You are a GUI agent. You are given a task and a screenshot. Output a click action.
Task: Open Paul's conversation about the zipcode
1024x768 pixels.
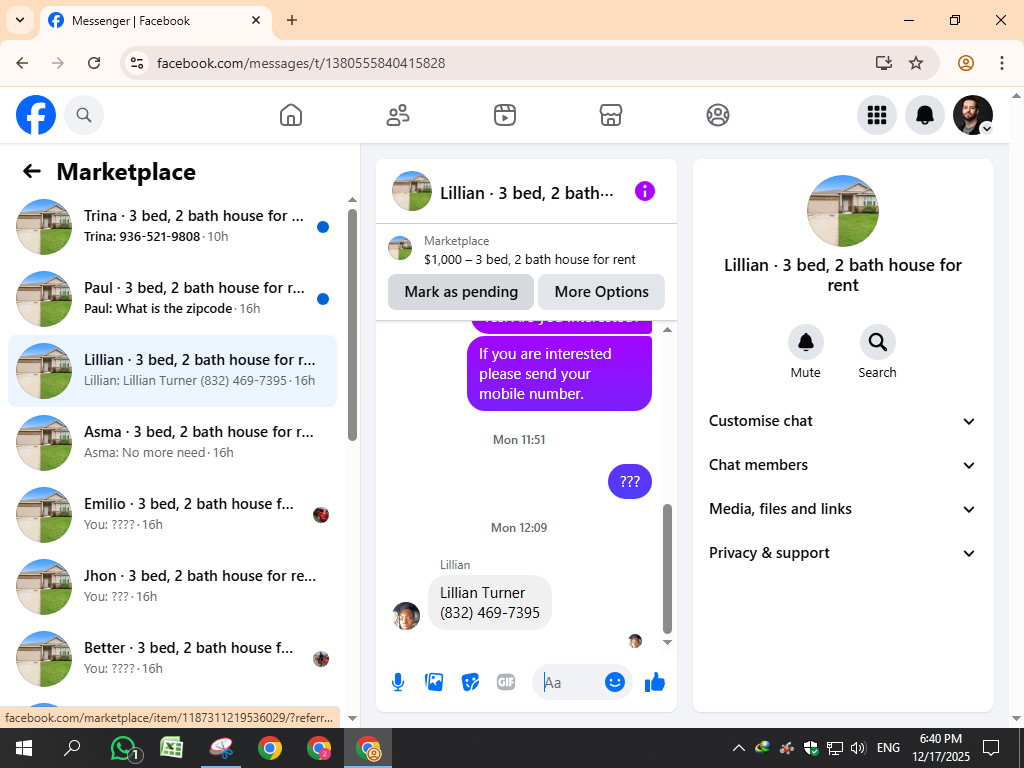tap(172, 298)
